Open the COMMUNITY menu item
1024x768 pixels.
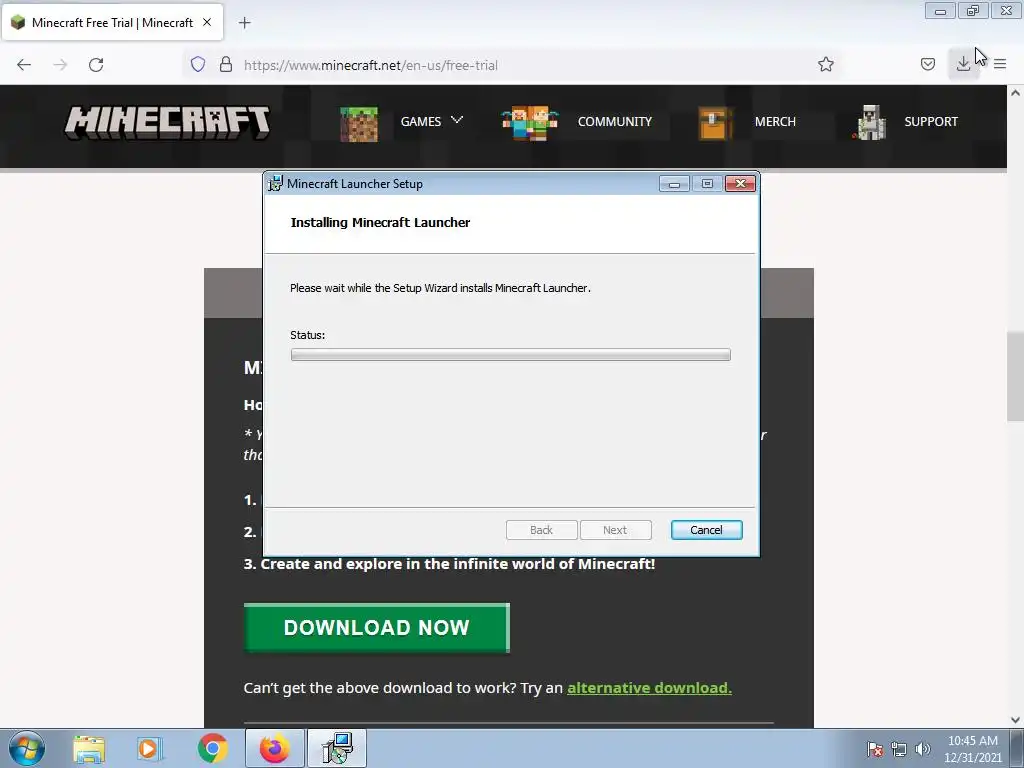615,121
